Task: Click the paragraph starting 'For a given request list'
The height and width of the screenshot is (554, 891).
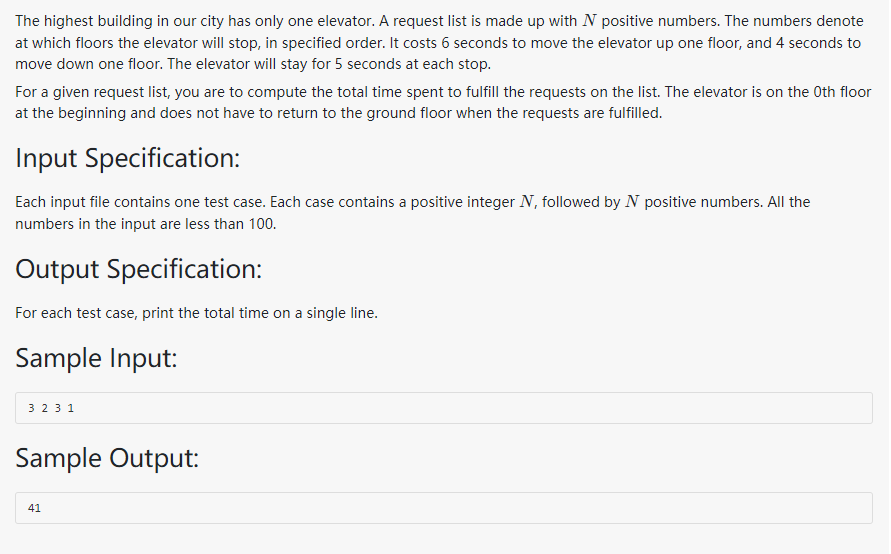Action: (x=443, y=102)
